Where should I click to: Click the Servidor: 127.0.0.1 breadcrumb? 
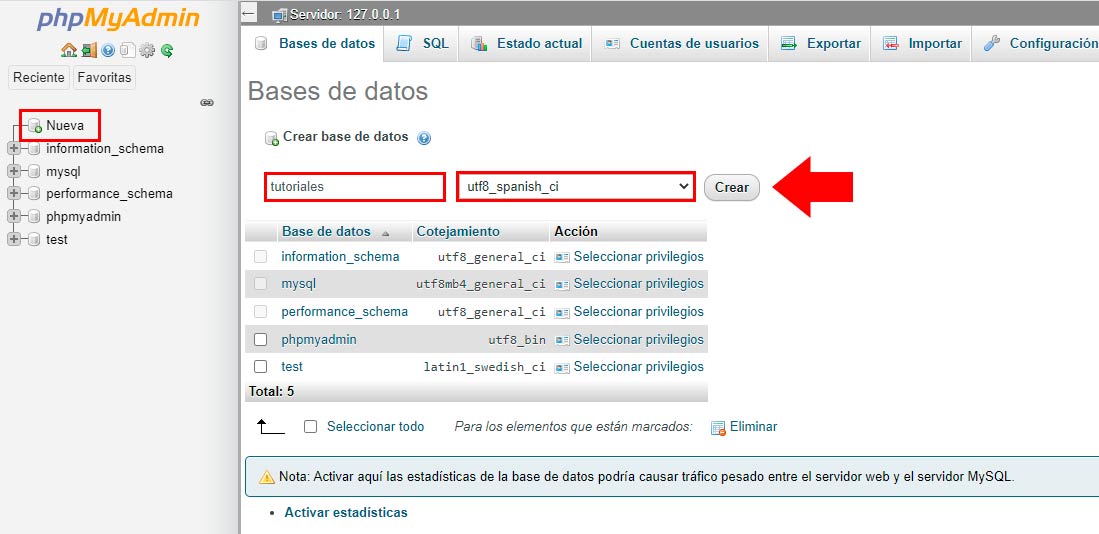[x=345, y=15]
